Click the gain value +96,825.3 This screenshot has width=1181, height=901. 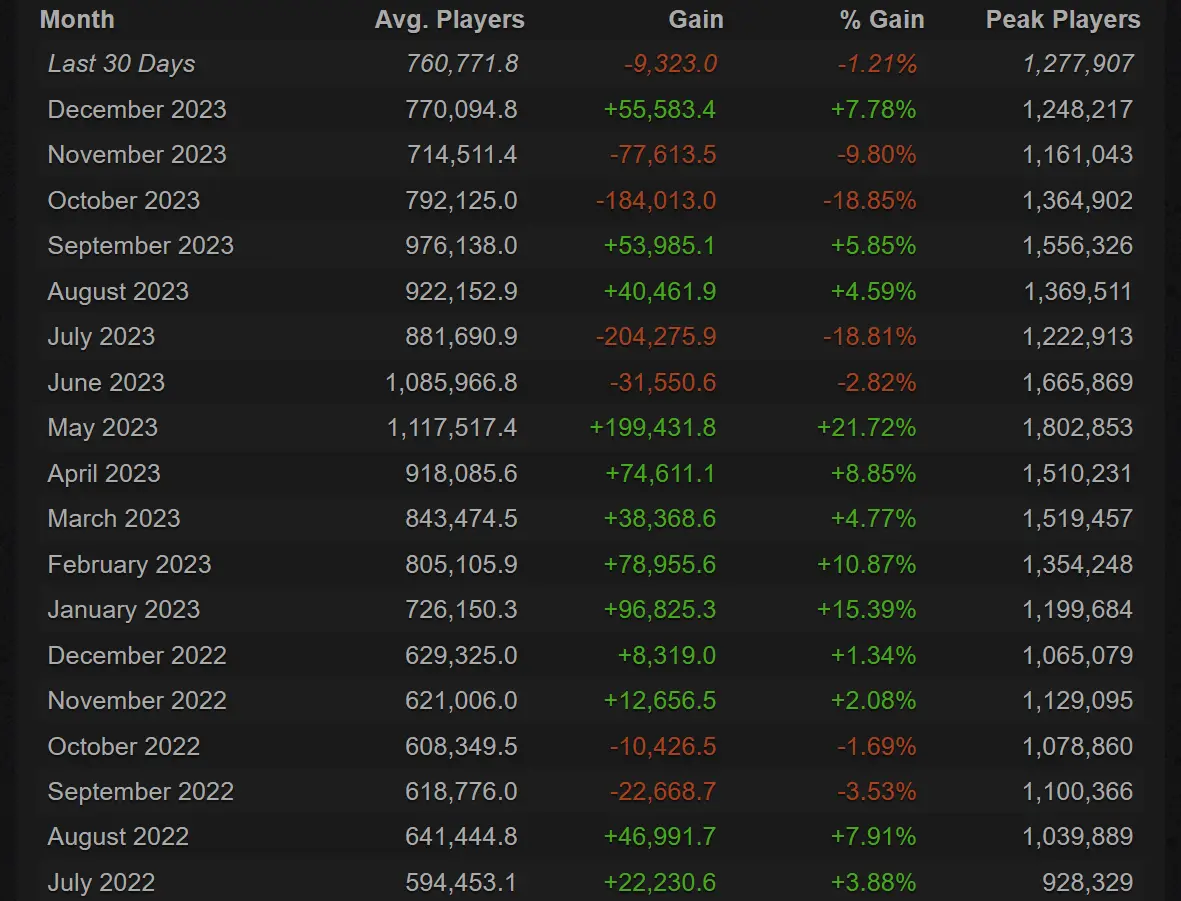tap(660, 609)
